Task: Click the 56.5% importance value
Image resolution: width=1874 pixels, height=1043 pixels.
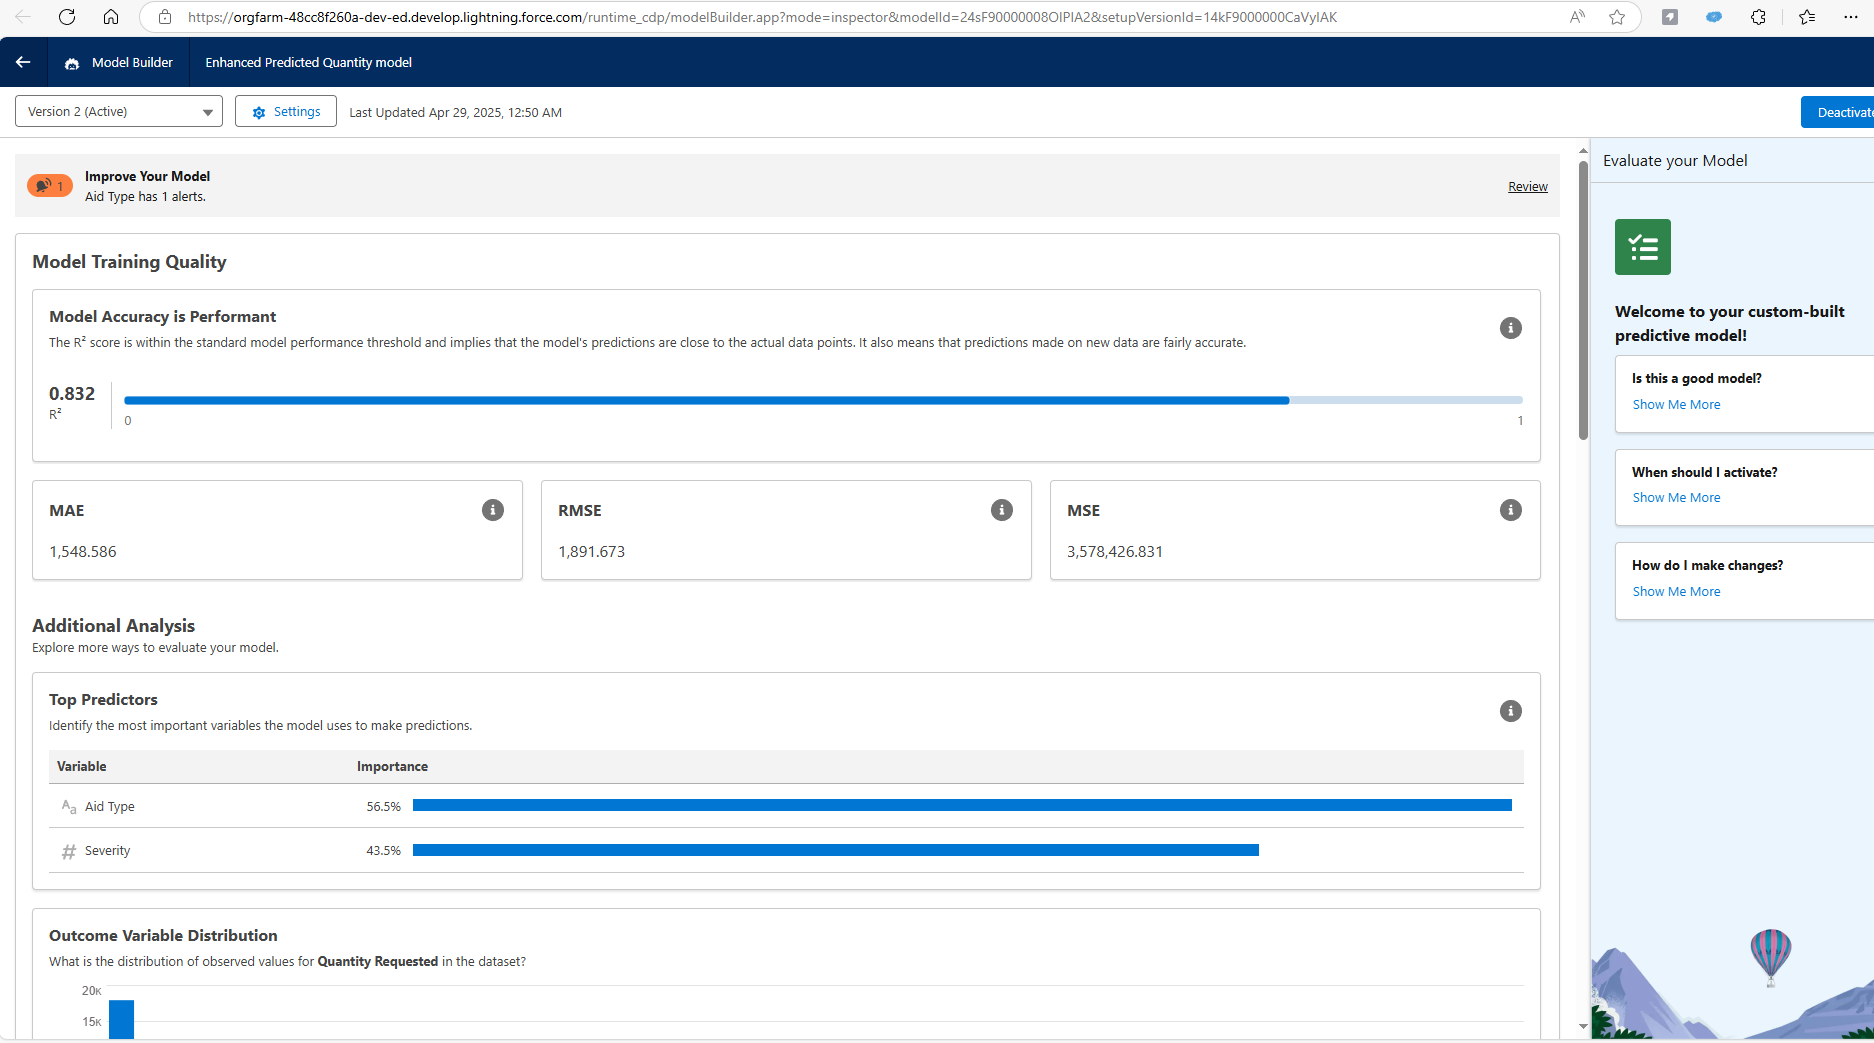Action: point(384,807)
